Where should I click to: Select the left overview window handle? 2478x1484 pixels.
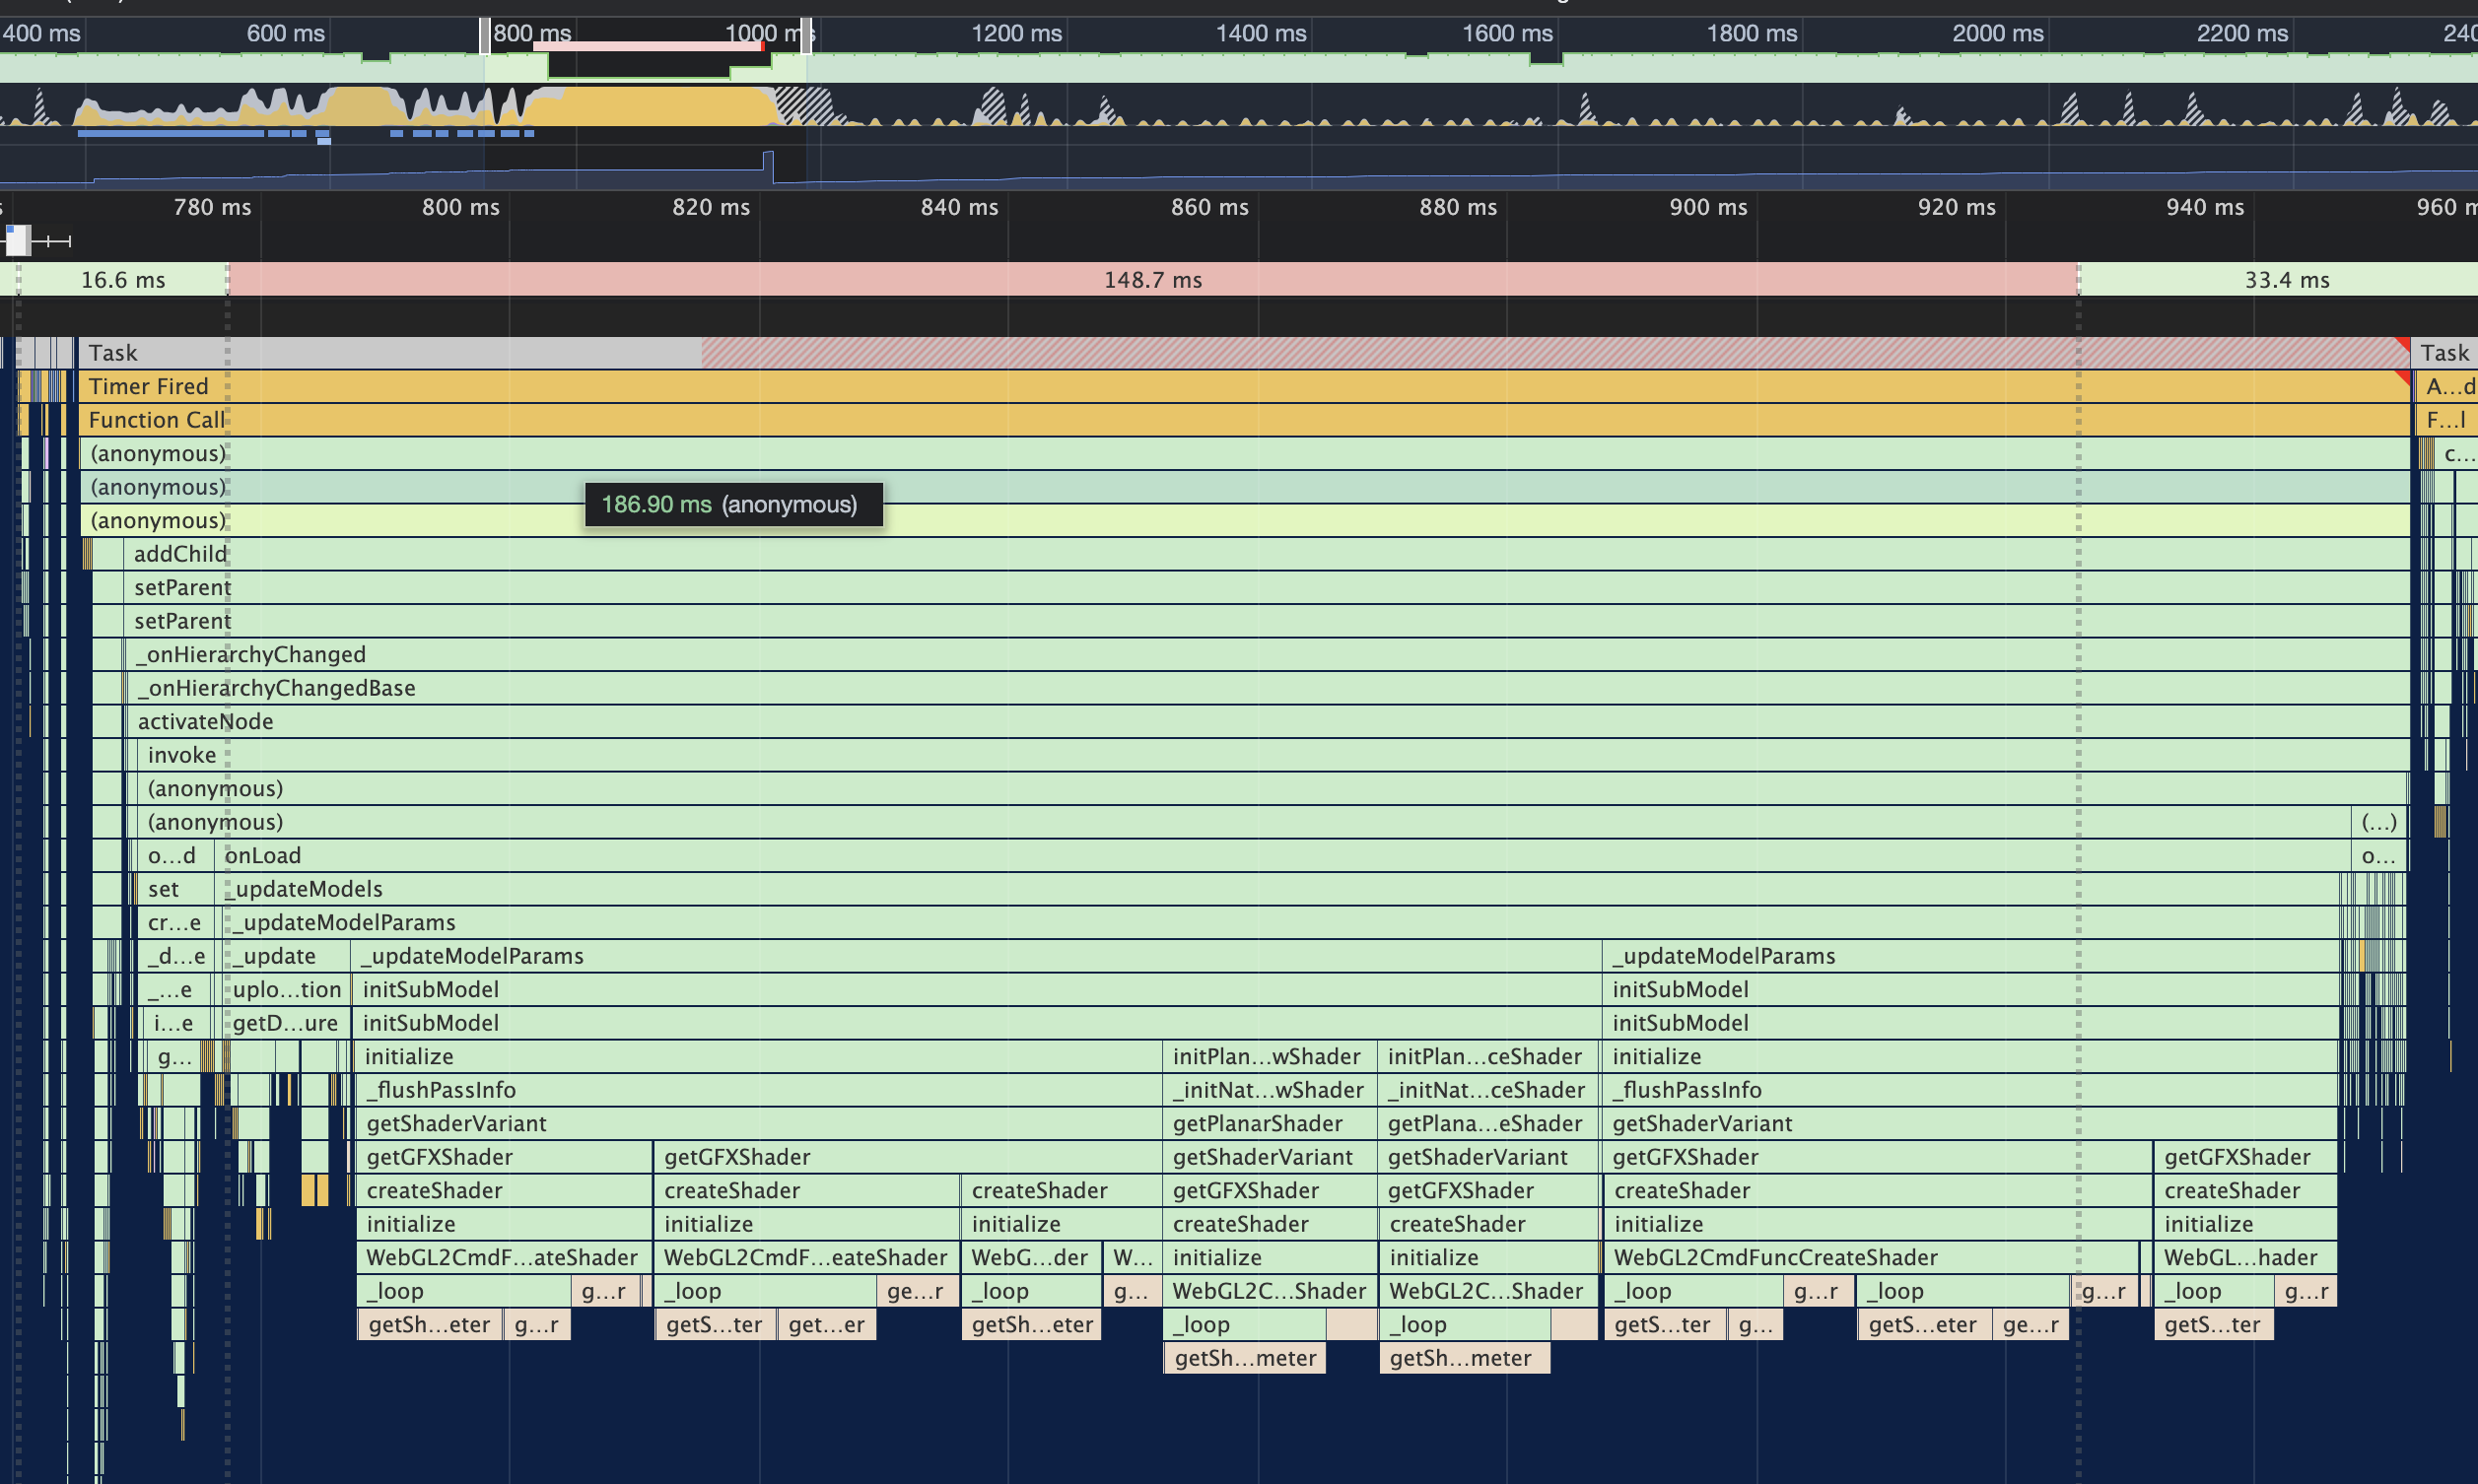click(485, 35)
